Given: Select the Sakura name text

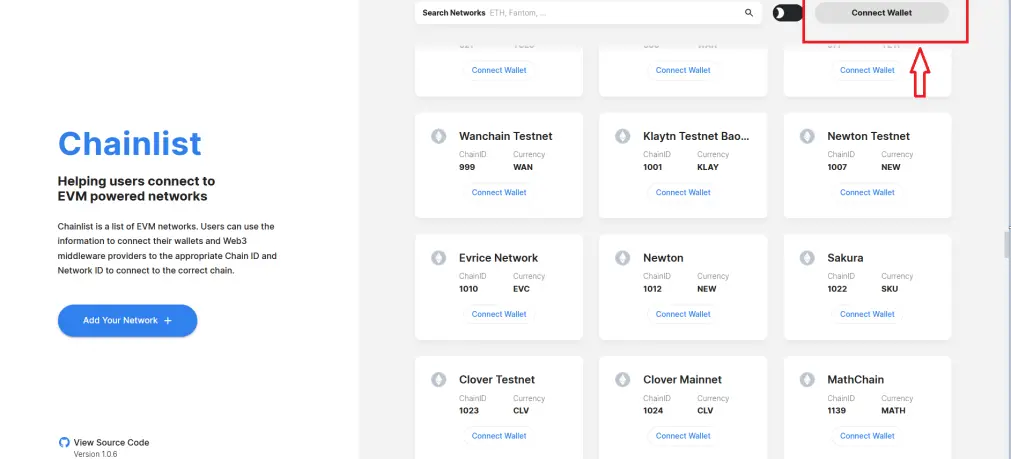Looking at the screenshot, I should click(845, 258).
